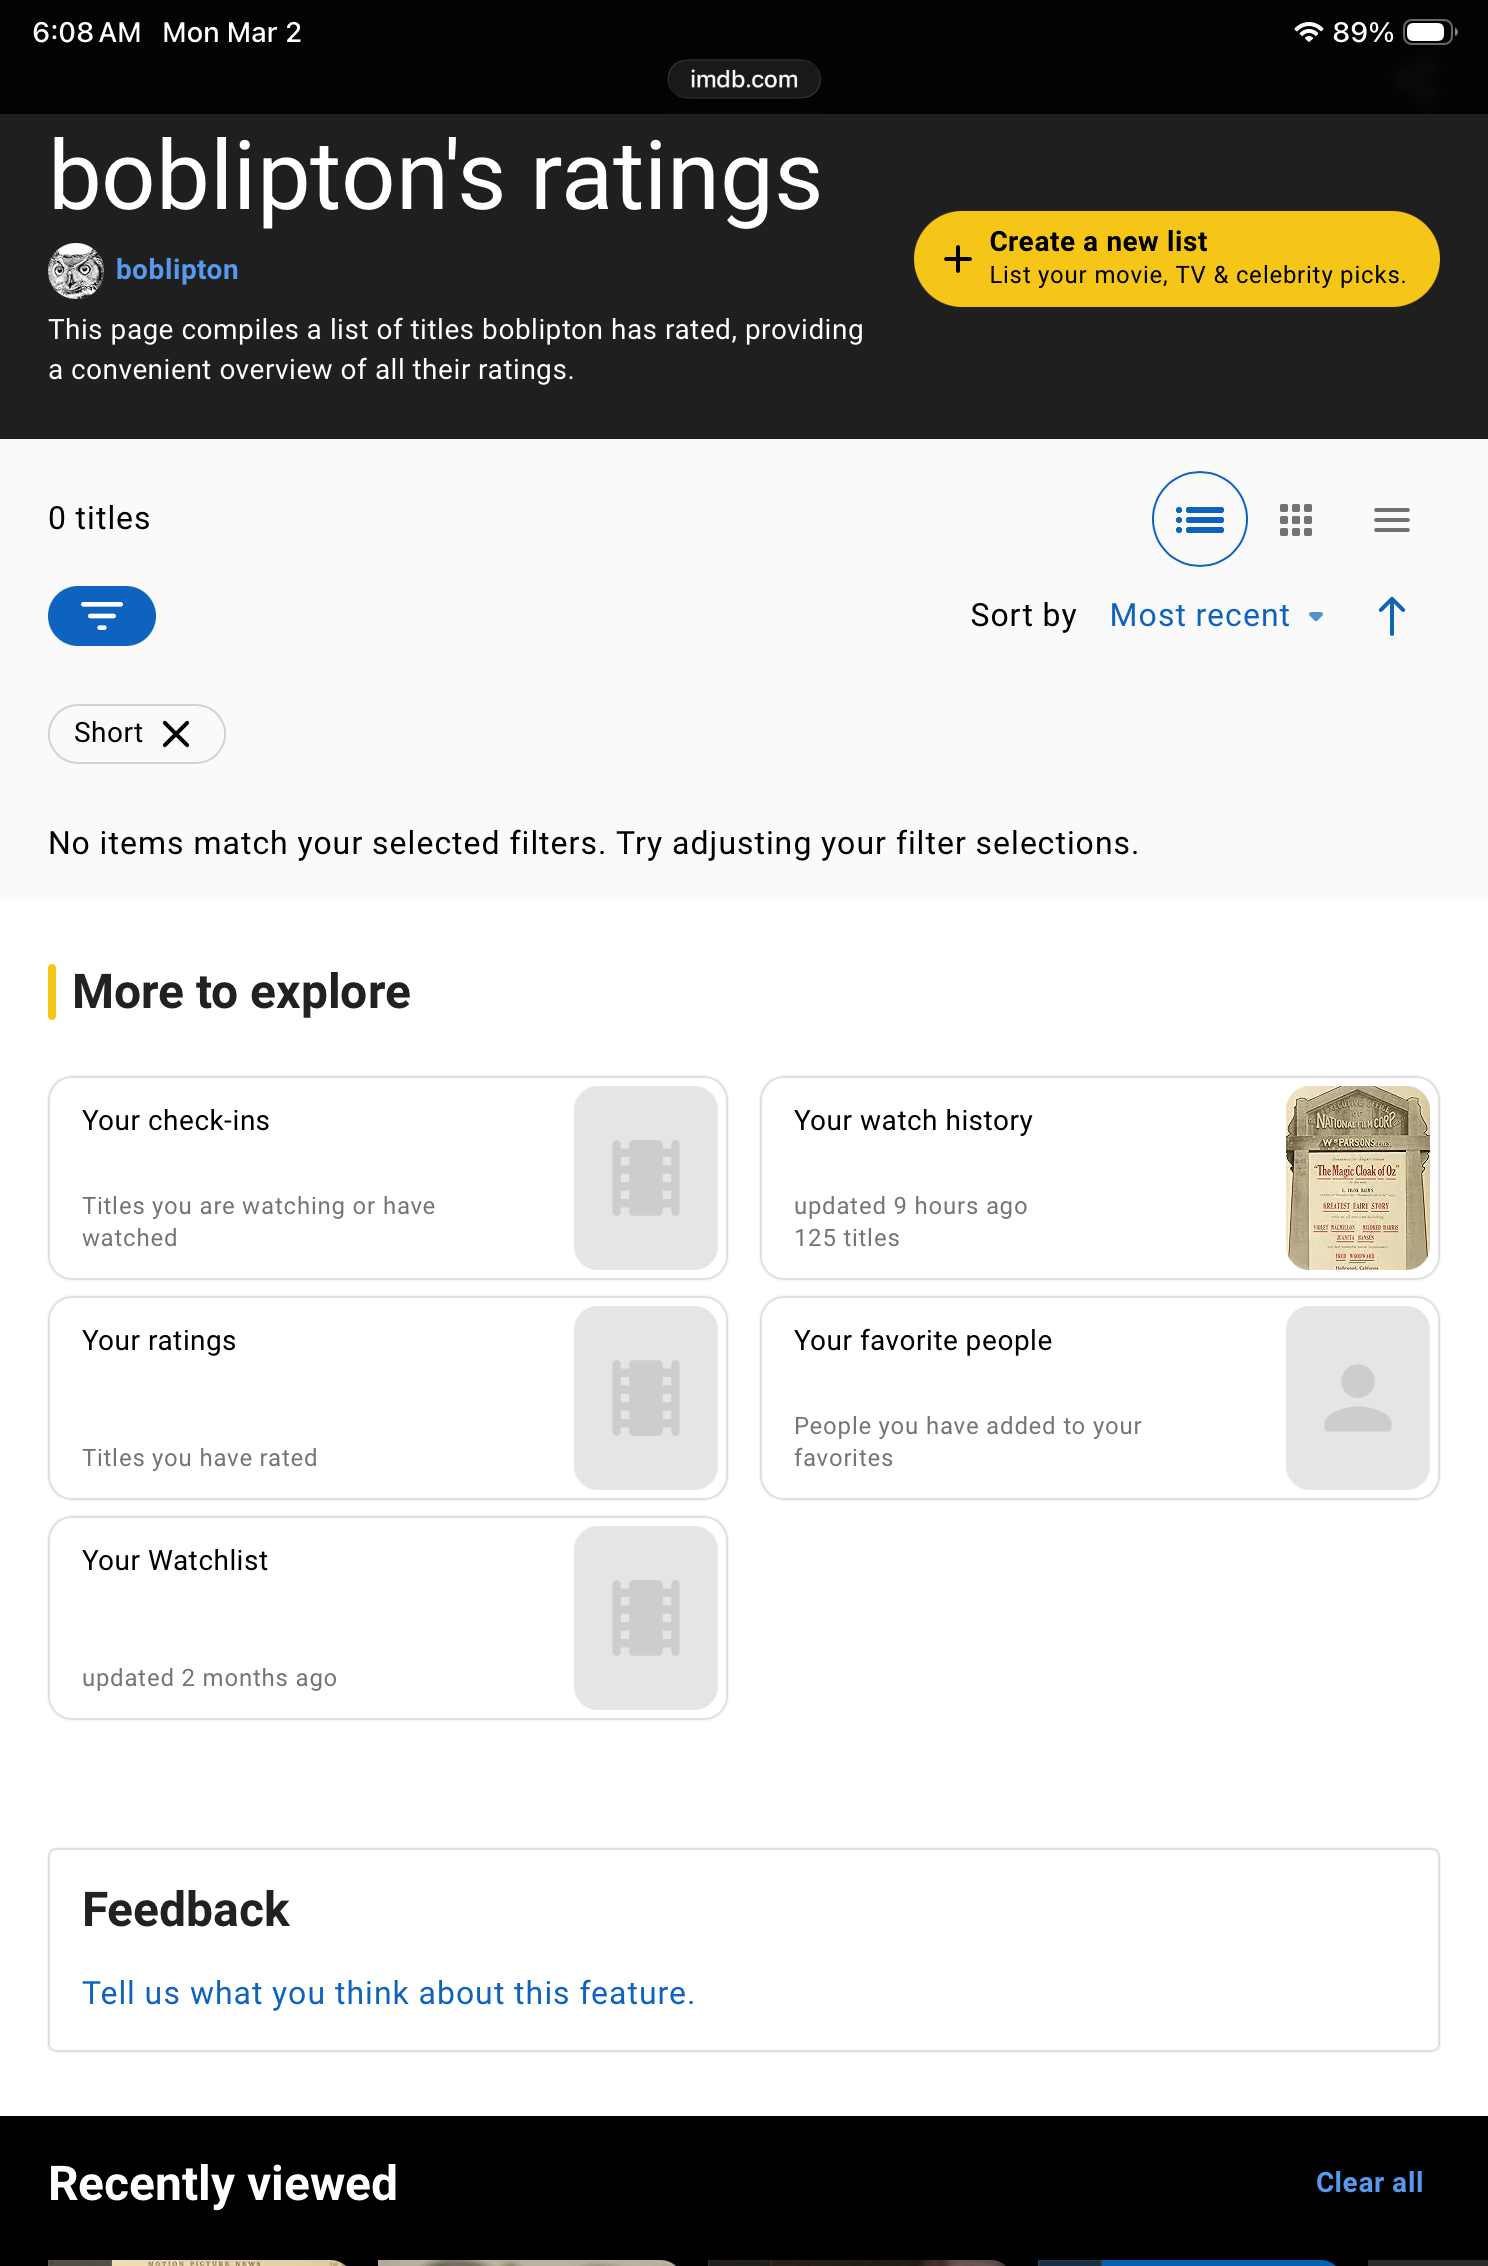The image size is (1488, 2266).
Task: Click the favorite people person icon
Action: [1357, 1398]
